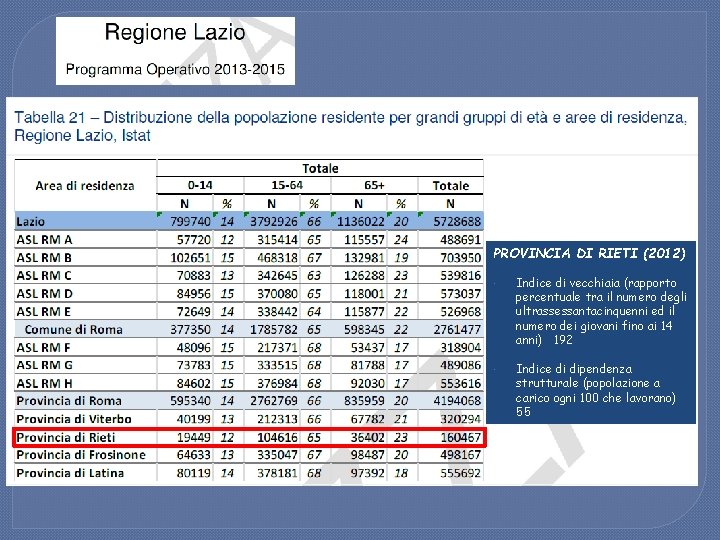Click value 72649 in ASL RM E row
This screenshot has width=720, height=540.
pos(194,312)
